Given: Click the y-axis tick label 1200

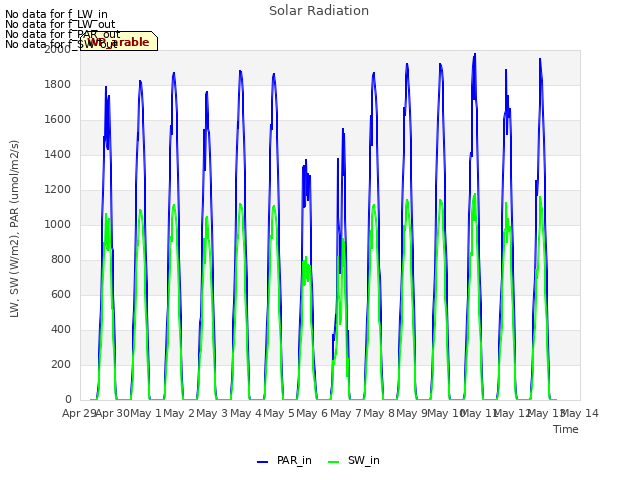Looking at the screenshot, I should (x=58, y=190).
